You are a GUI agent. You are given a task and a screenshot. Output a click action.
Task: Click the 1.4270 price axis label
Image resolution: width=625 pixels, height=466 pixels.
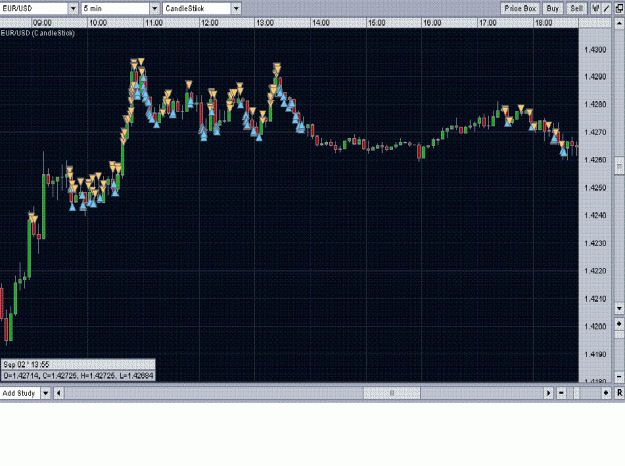pyautogui.click(x=595, y=132)
